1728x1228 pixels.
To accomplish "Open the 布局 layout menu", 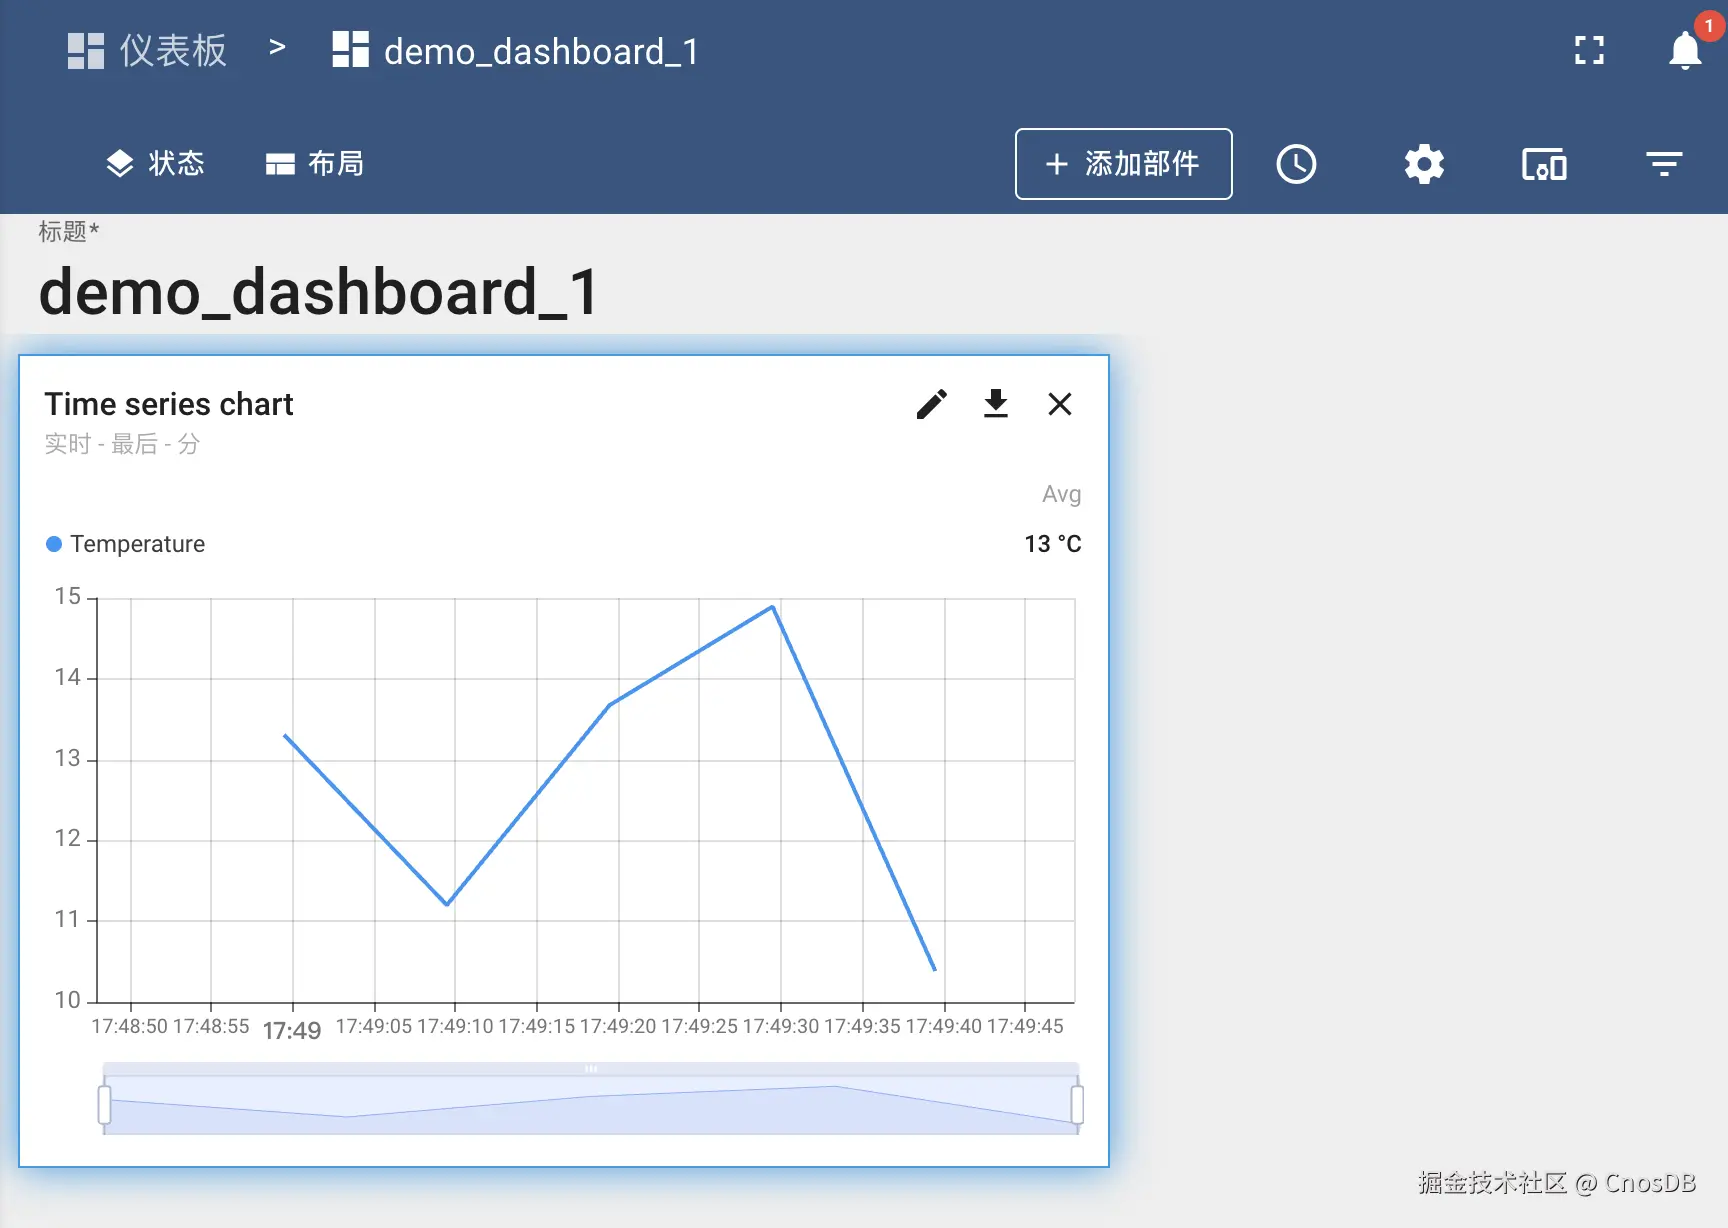I will (314, 164).
